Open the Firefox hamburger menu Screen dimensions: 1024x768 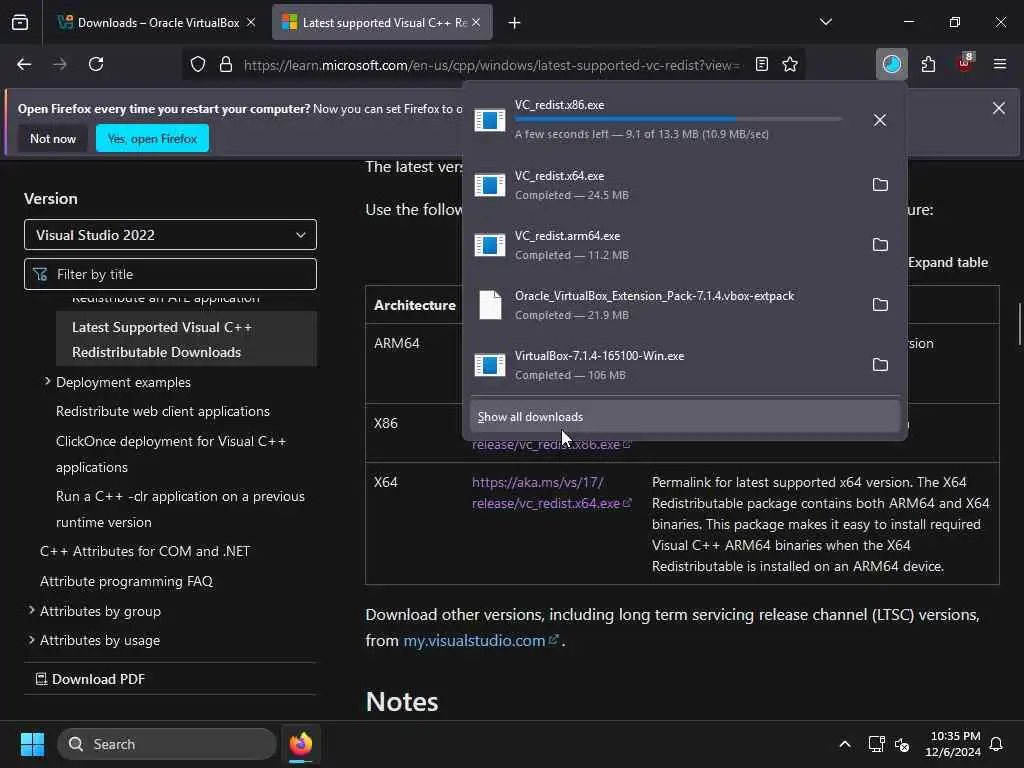(x=1000, y=64)
